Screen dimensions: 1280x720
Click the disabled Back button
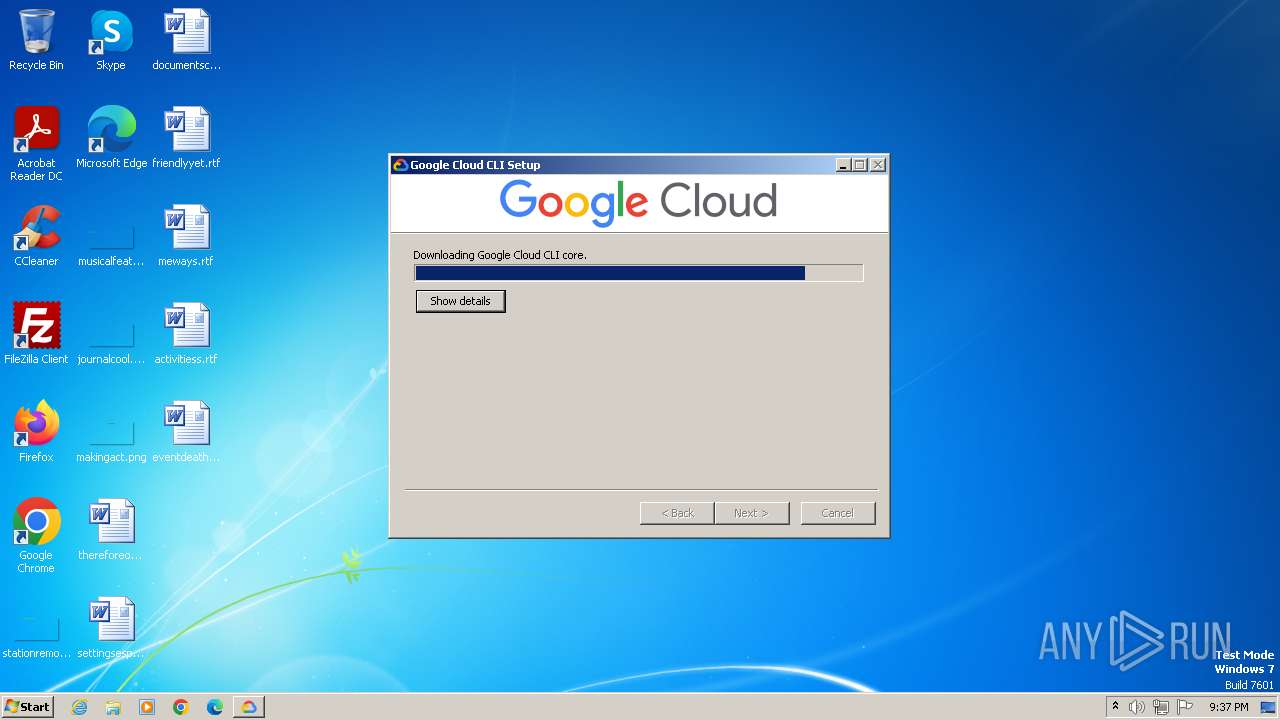[x=677, y=513]
